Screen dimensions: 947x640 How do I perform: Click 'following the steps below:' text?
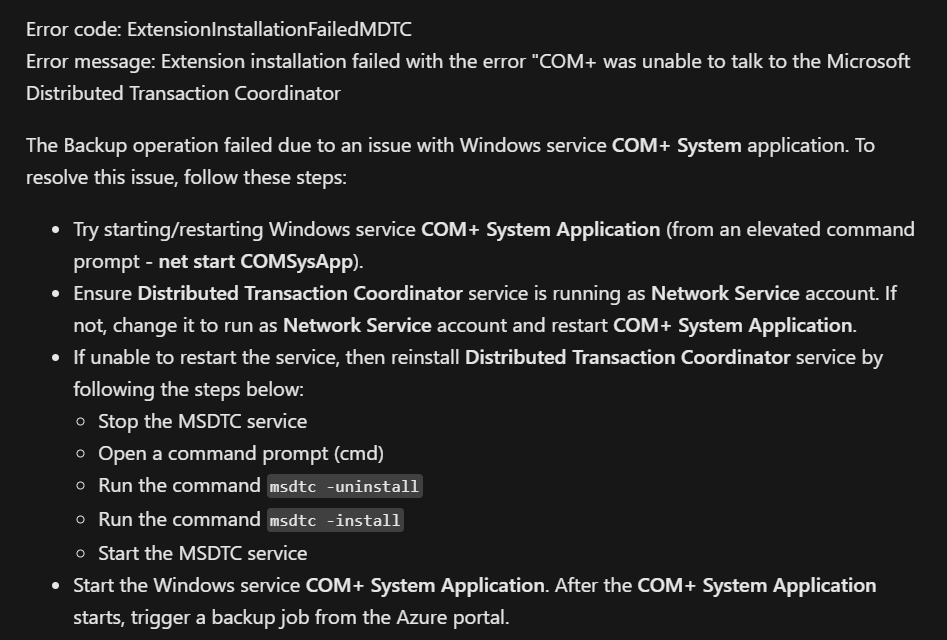point(188,389)
